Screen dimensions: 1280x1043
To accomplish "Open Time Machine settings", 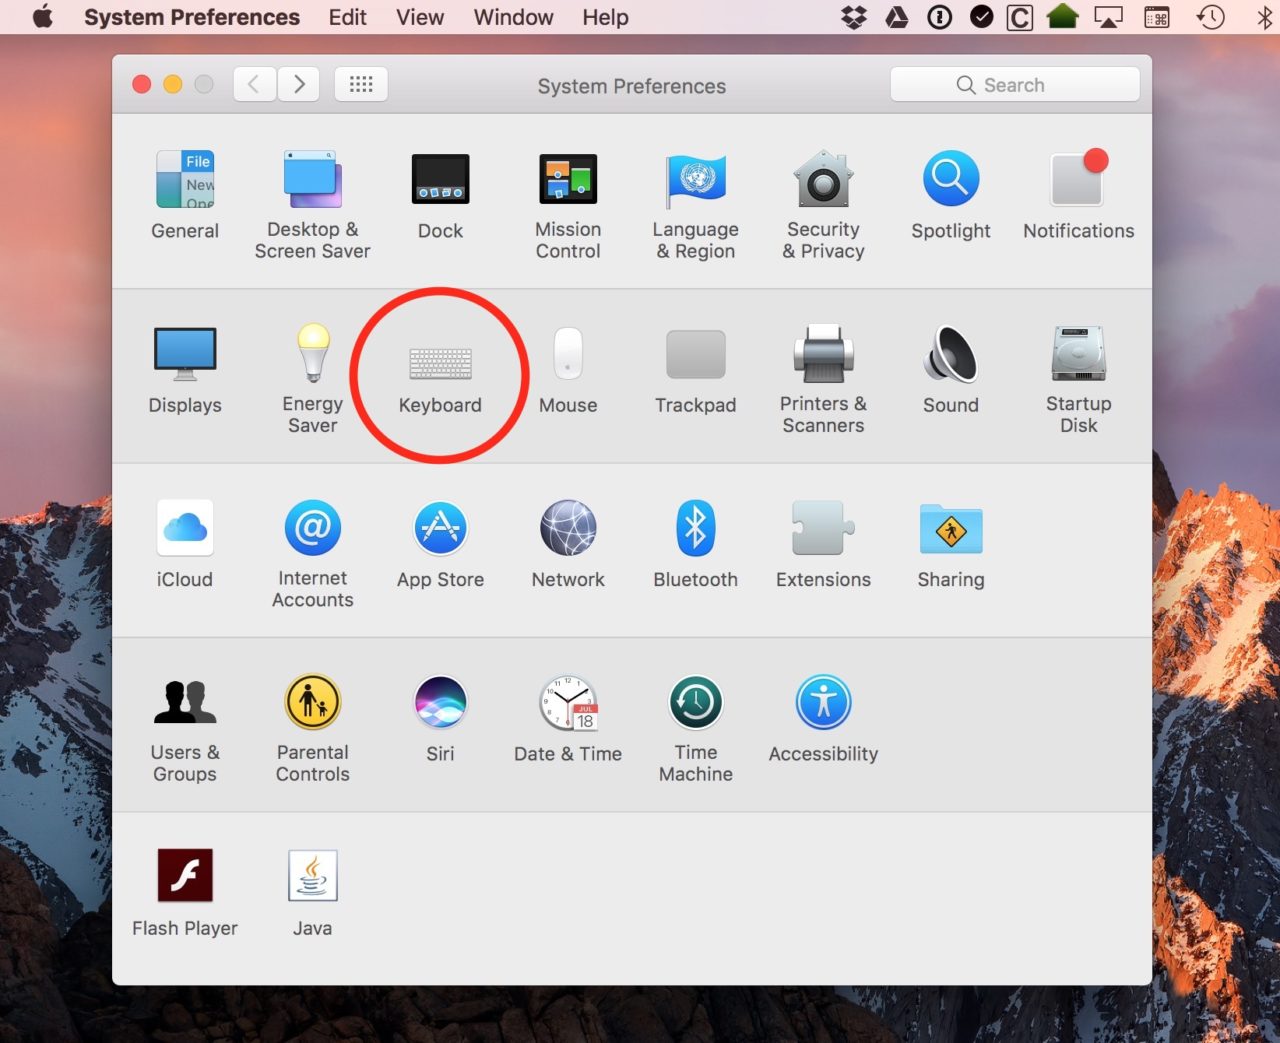I will (696, 728).
